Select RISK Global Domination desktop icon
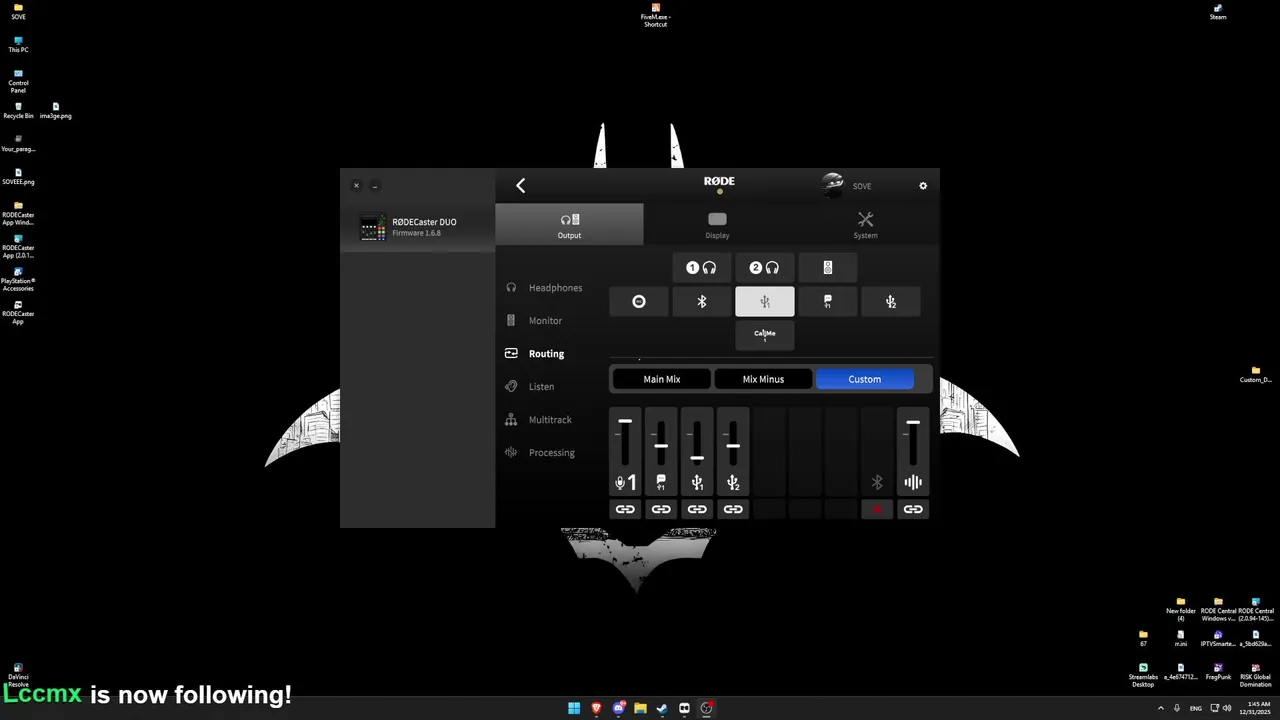 (x=1255, y=675)
